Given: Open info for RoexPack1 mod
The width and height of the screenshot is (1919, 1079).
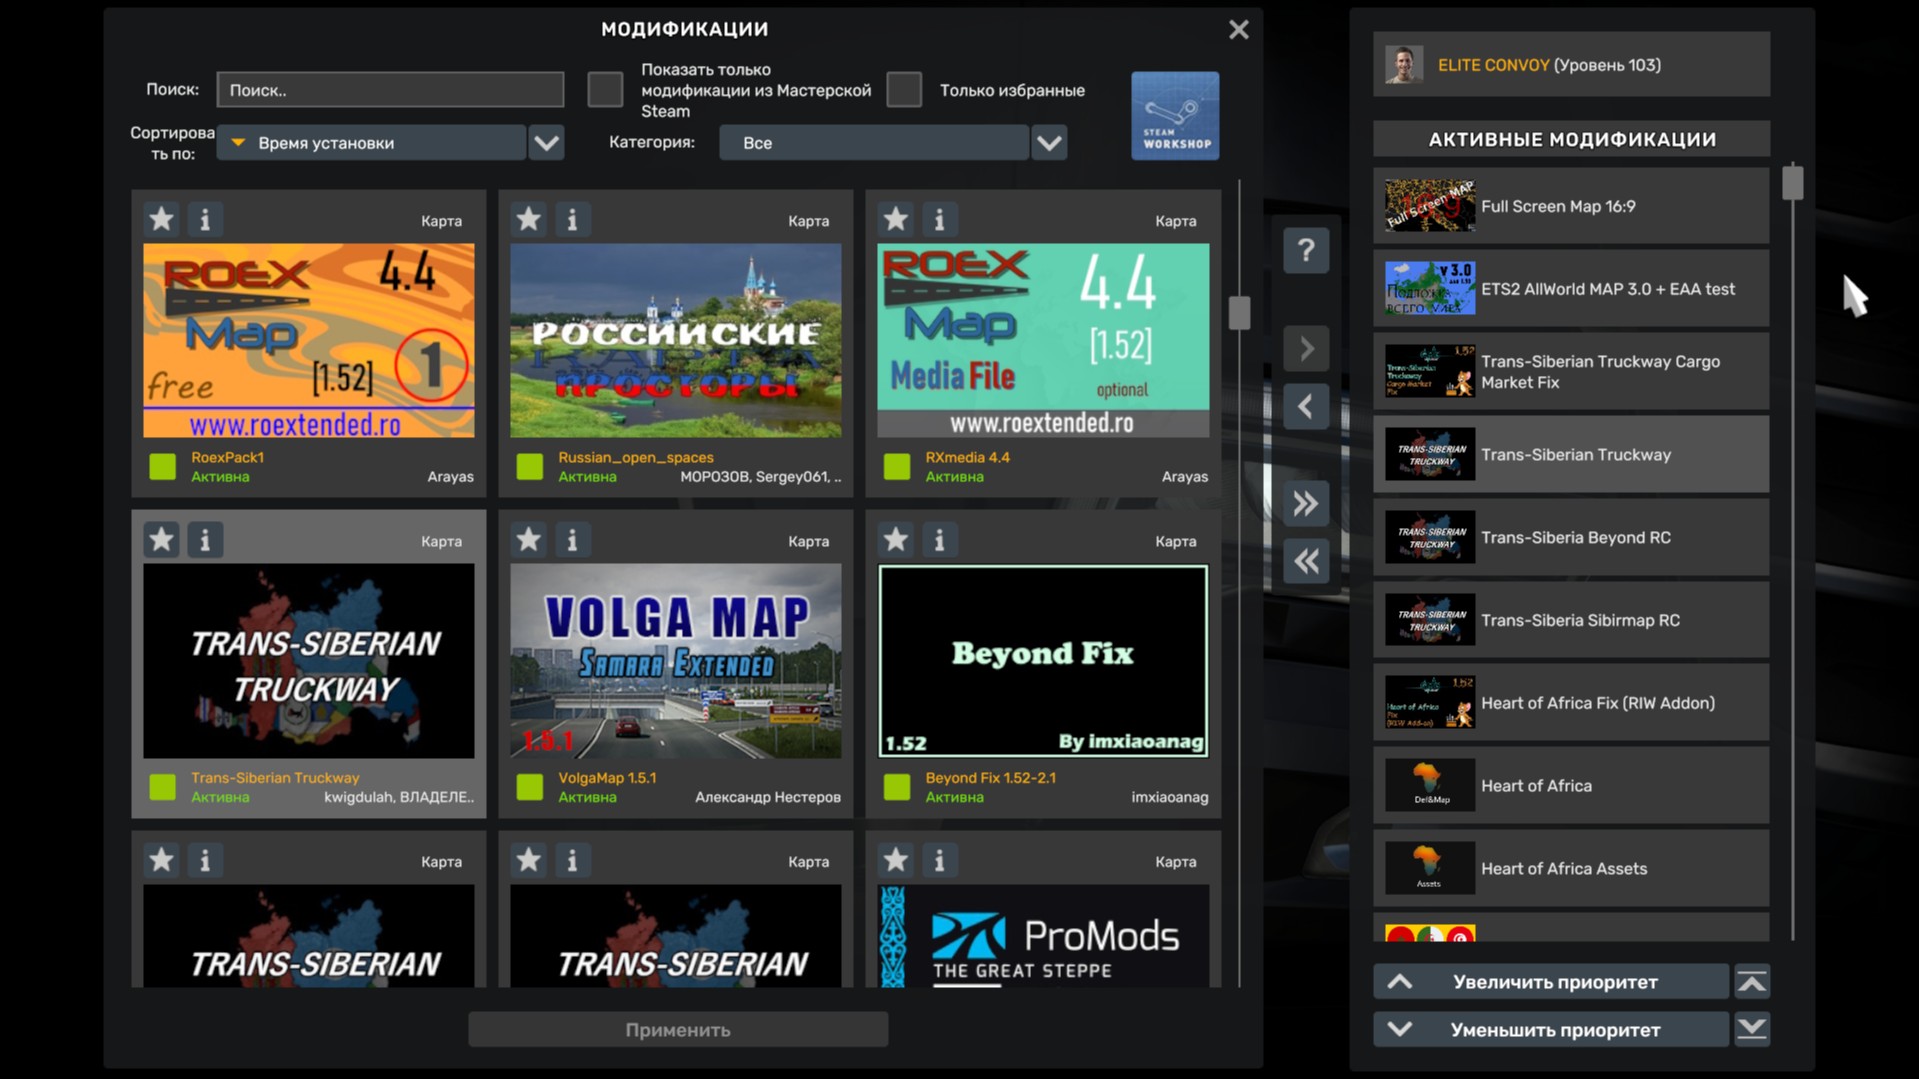Looking at the screenshot, I should (205, 219).
